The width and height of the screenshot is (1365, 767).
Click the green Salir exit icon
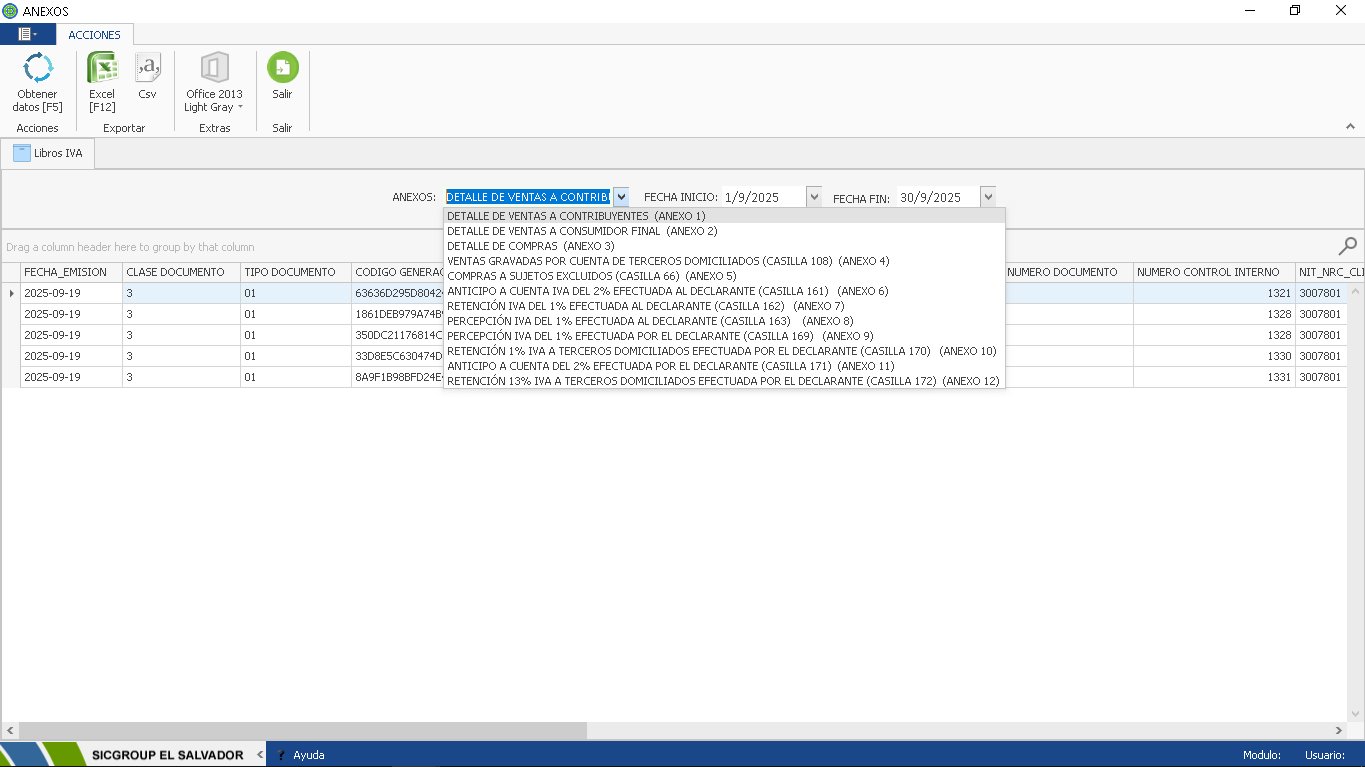tap(283, 68)
